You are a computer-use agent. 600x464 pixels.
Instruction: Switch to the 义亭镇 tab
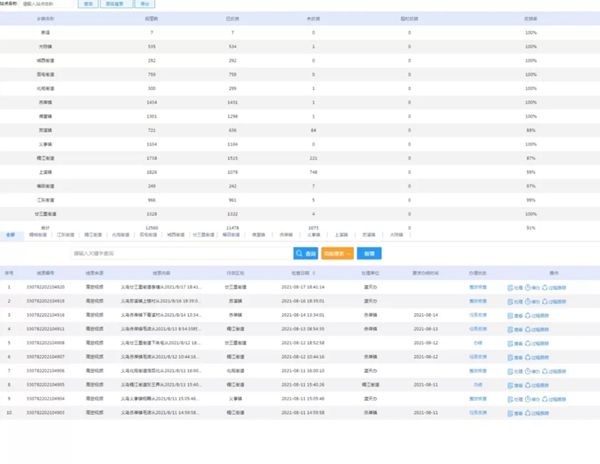click(313, 235)
